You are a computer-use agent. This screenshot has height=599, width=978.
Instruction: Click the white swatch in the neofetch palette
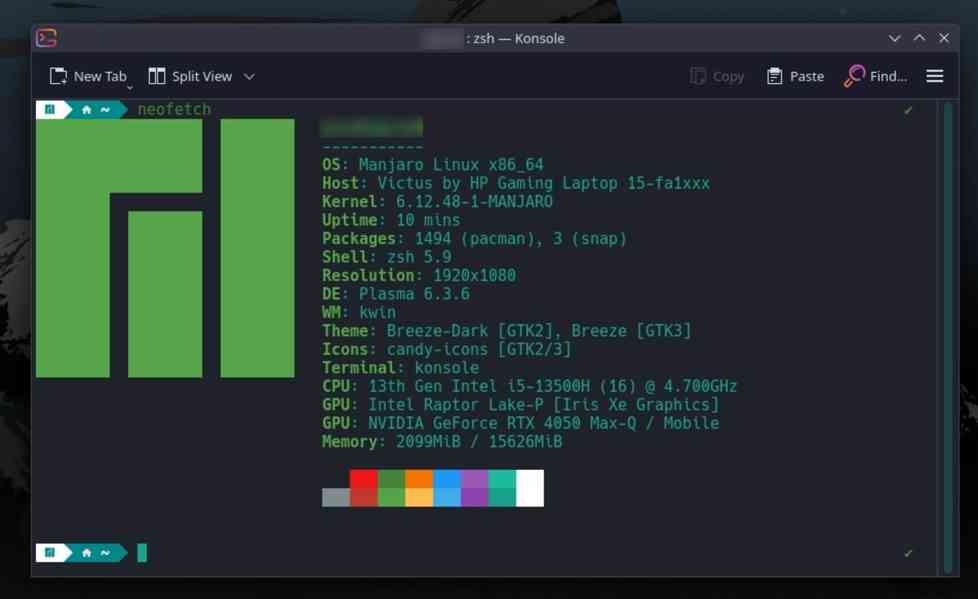point(528,488)
